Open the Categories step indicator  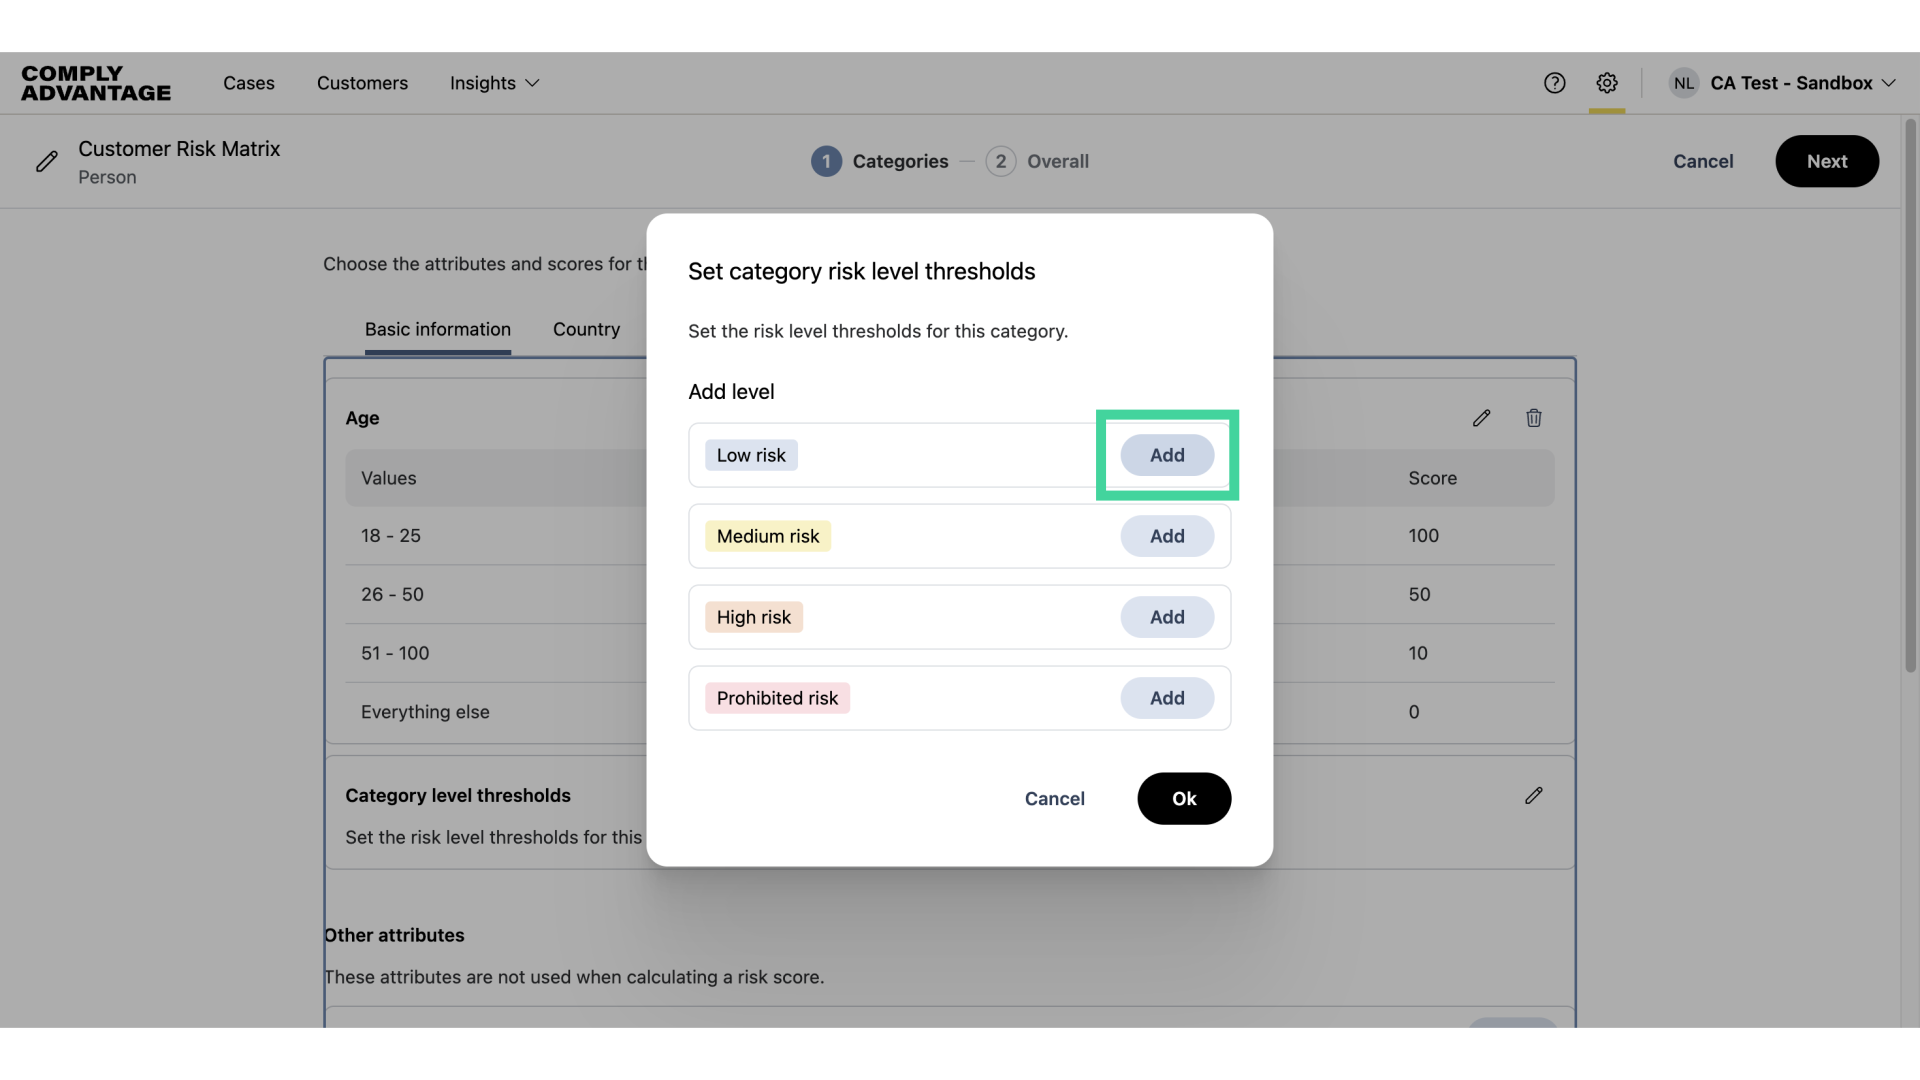879,161
